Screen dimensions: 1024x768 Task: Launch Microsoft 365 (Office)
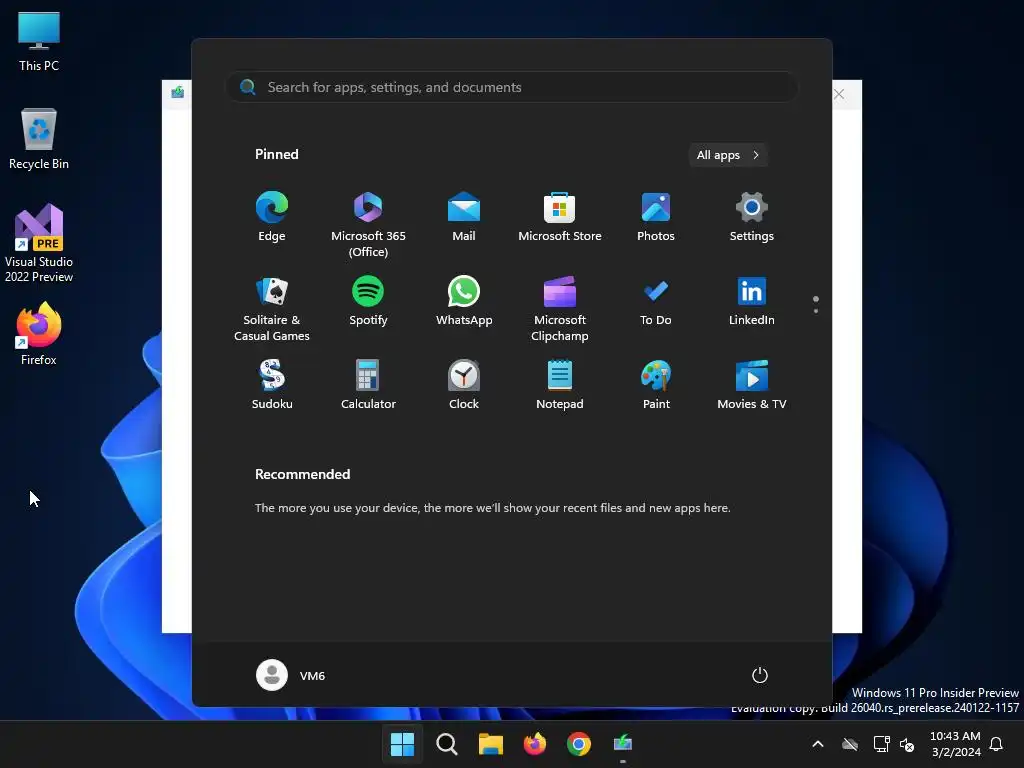click(x=368, y=225)
